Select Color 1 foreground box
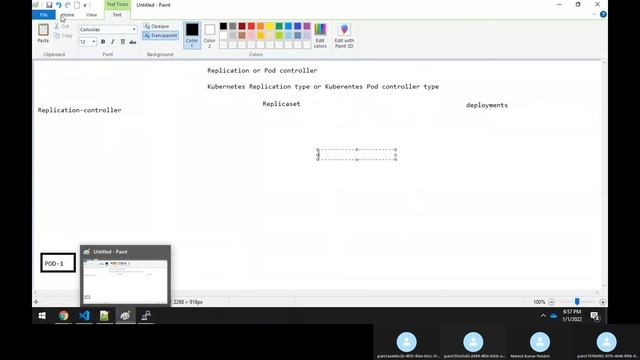Image resolution: width=640 pixels, height=360 pixels. click(x=192, y=36)
